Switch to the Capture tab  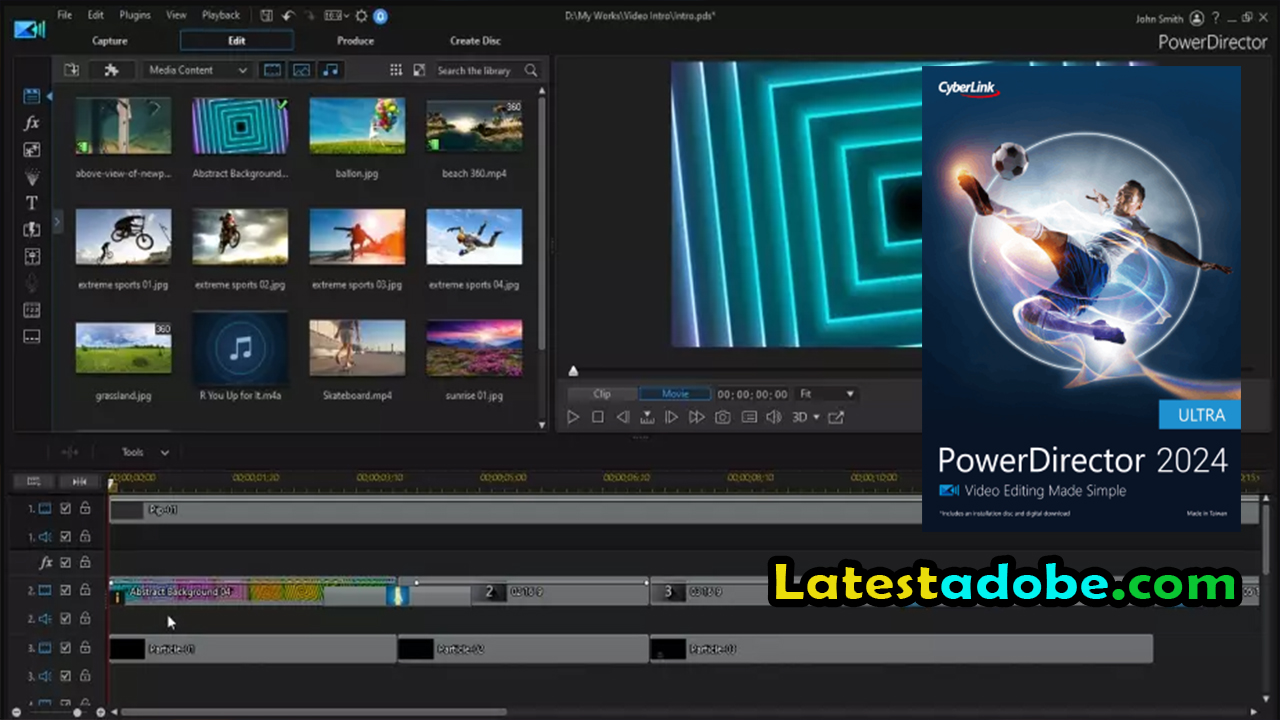click(x=110, y=41)
